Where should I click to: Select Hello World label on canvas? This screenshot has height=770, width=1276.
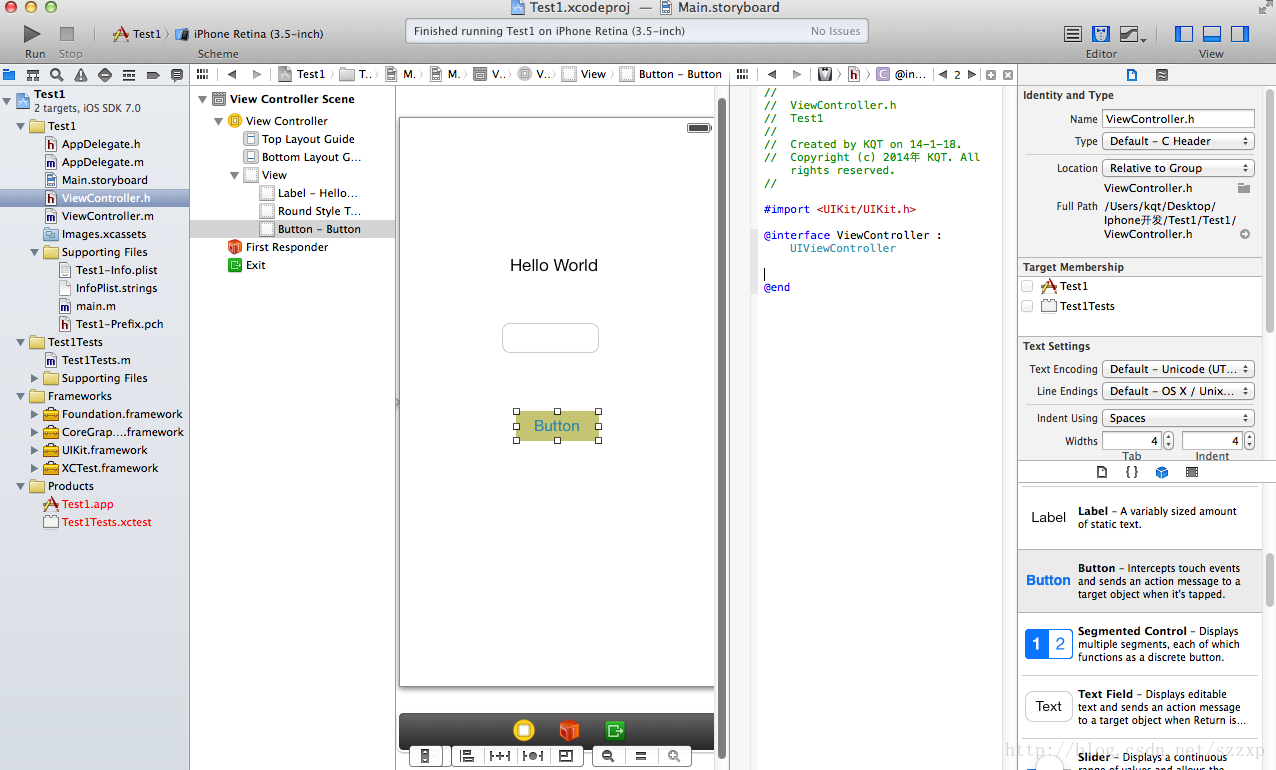(x=554, y=266)
